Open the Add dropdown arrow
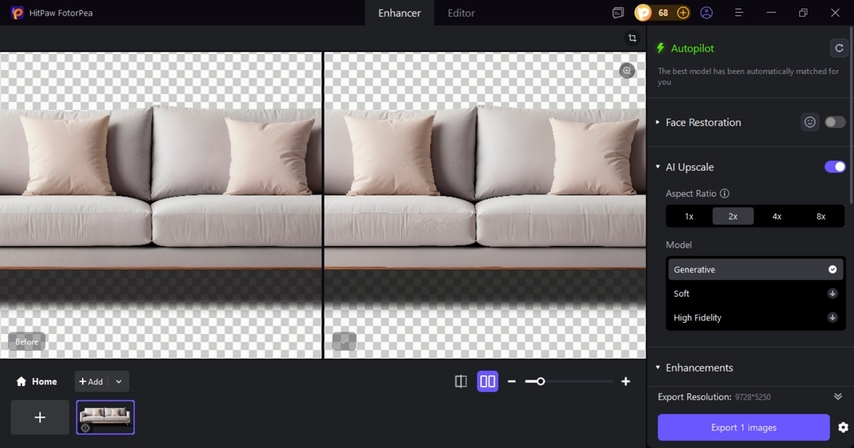 pos(119,382)
